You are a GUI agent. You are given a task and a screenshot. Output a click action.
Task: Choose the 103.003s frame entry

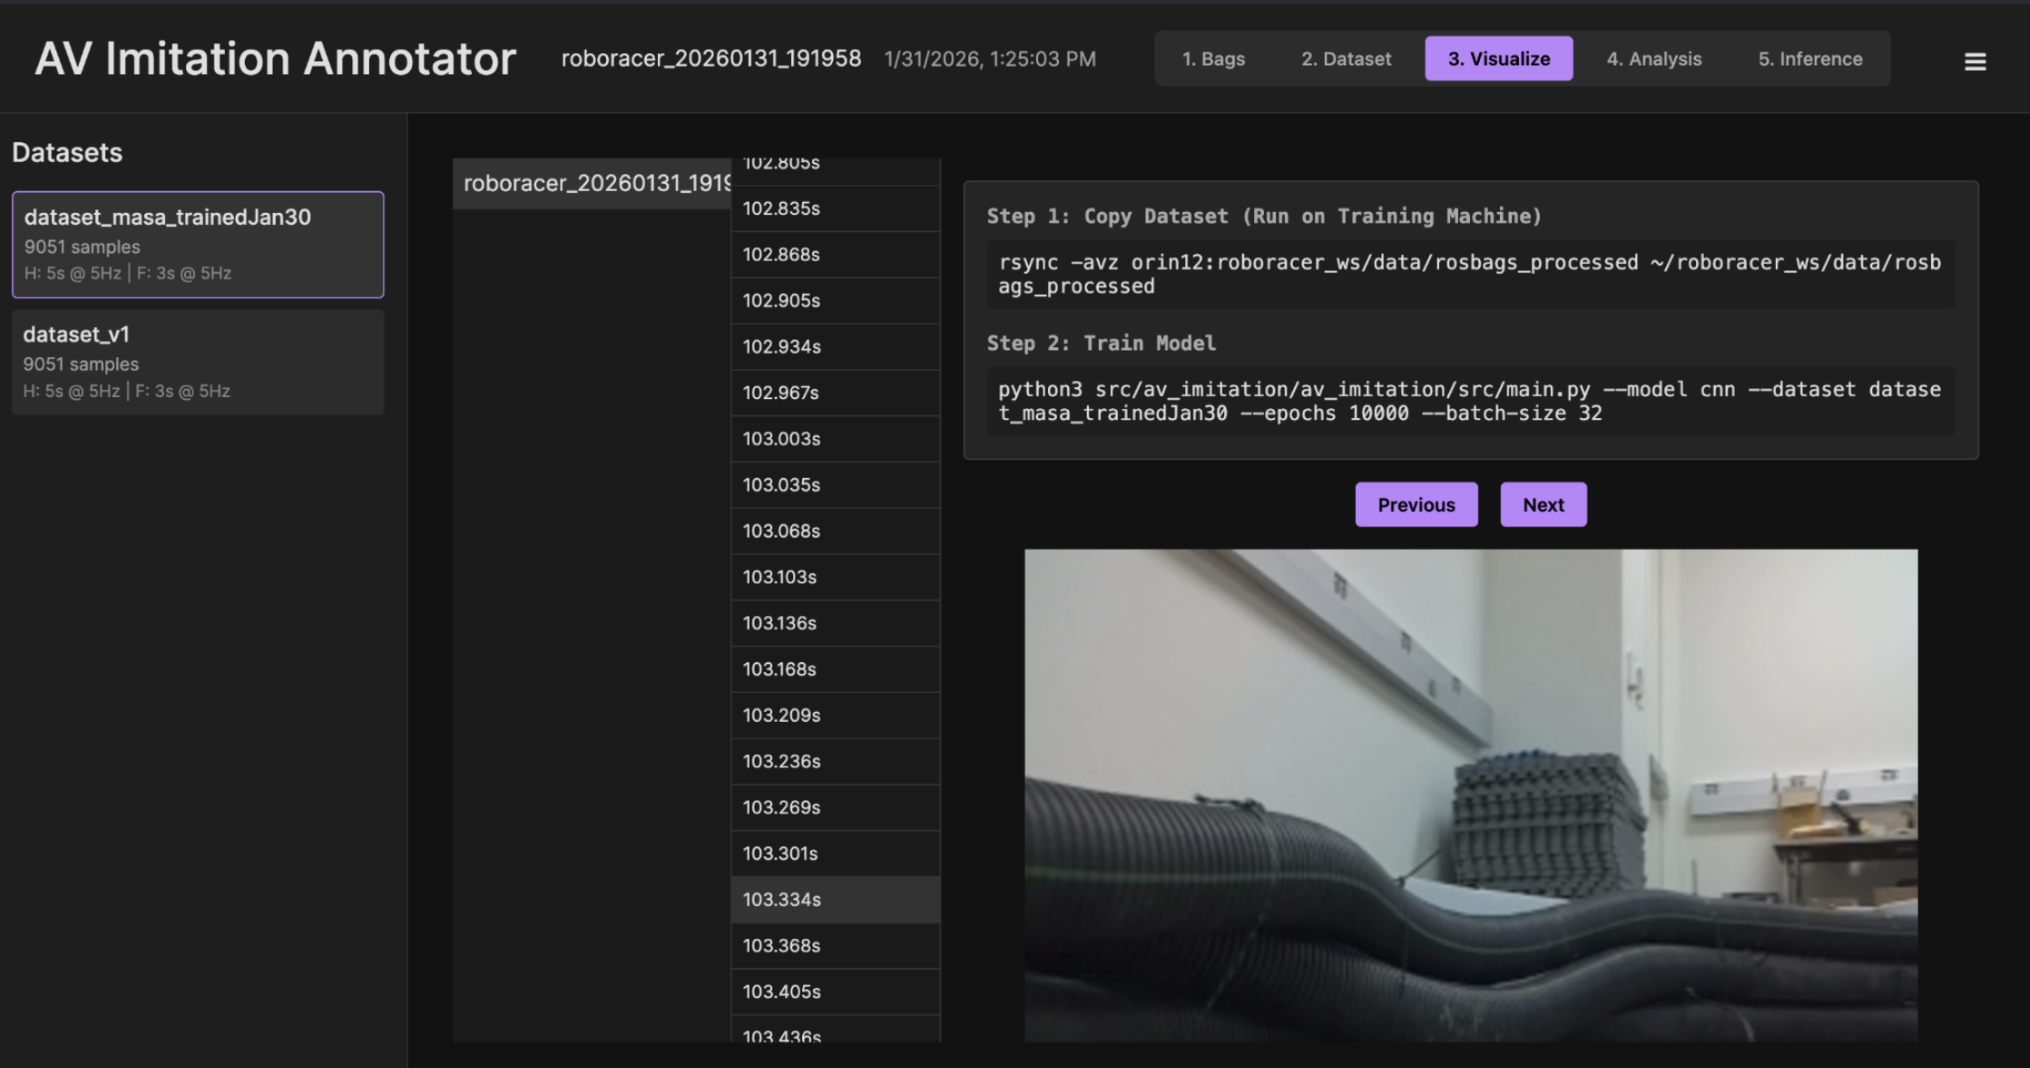click(x=835, y=438)
